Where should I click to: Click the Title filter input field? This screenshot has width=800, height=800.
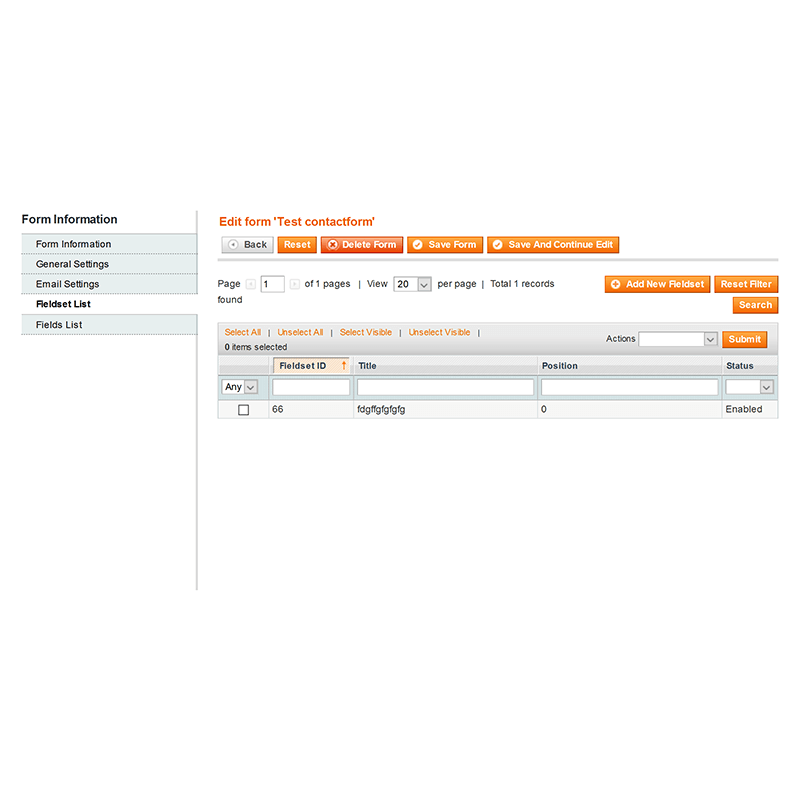[445, 387]
